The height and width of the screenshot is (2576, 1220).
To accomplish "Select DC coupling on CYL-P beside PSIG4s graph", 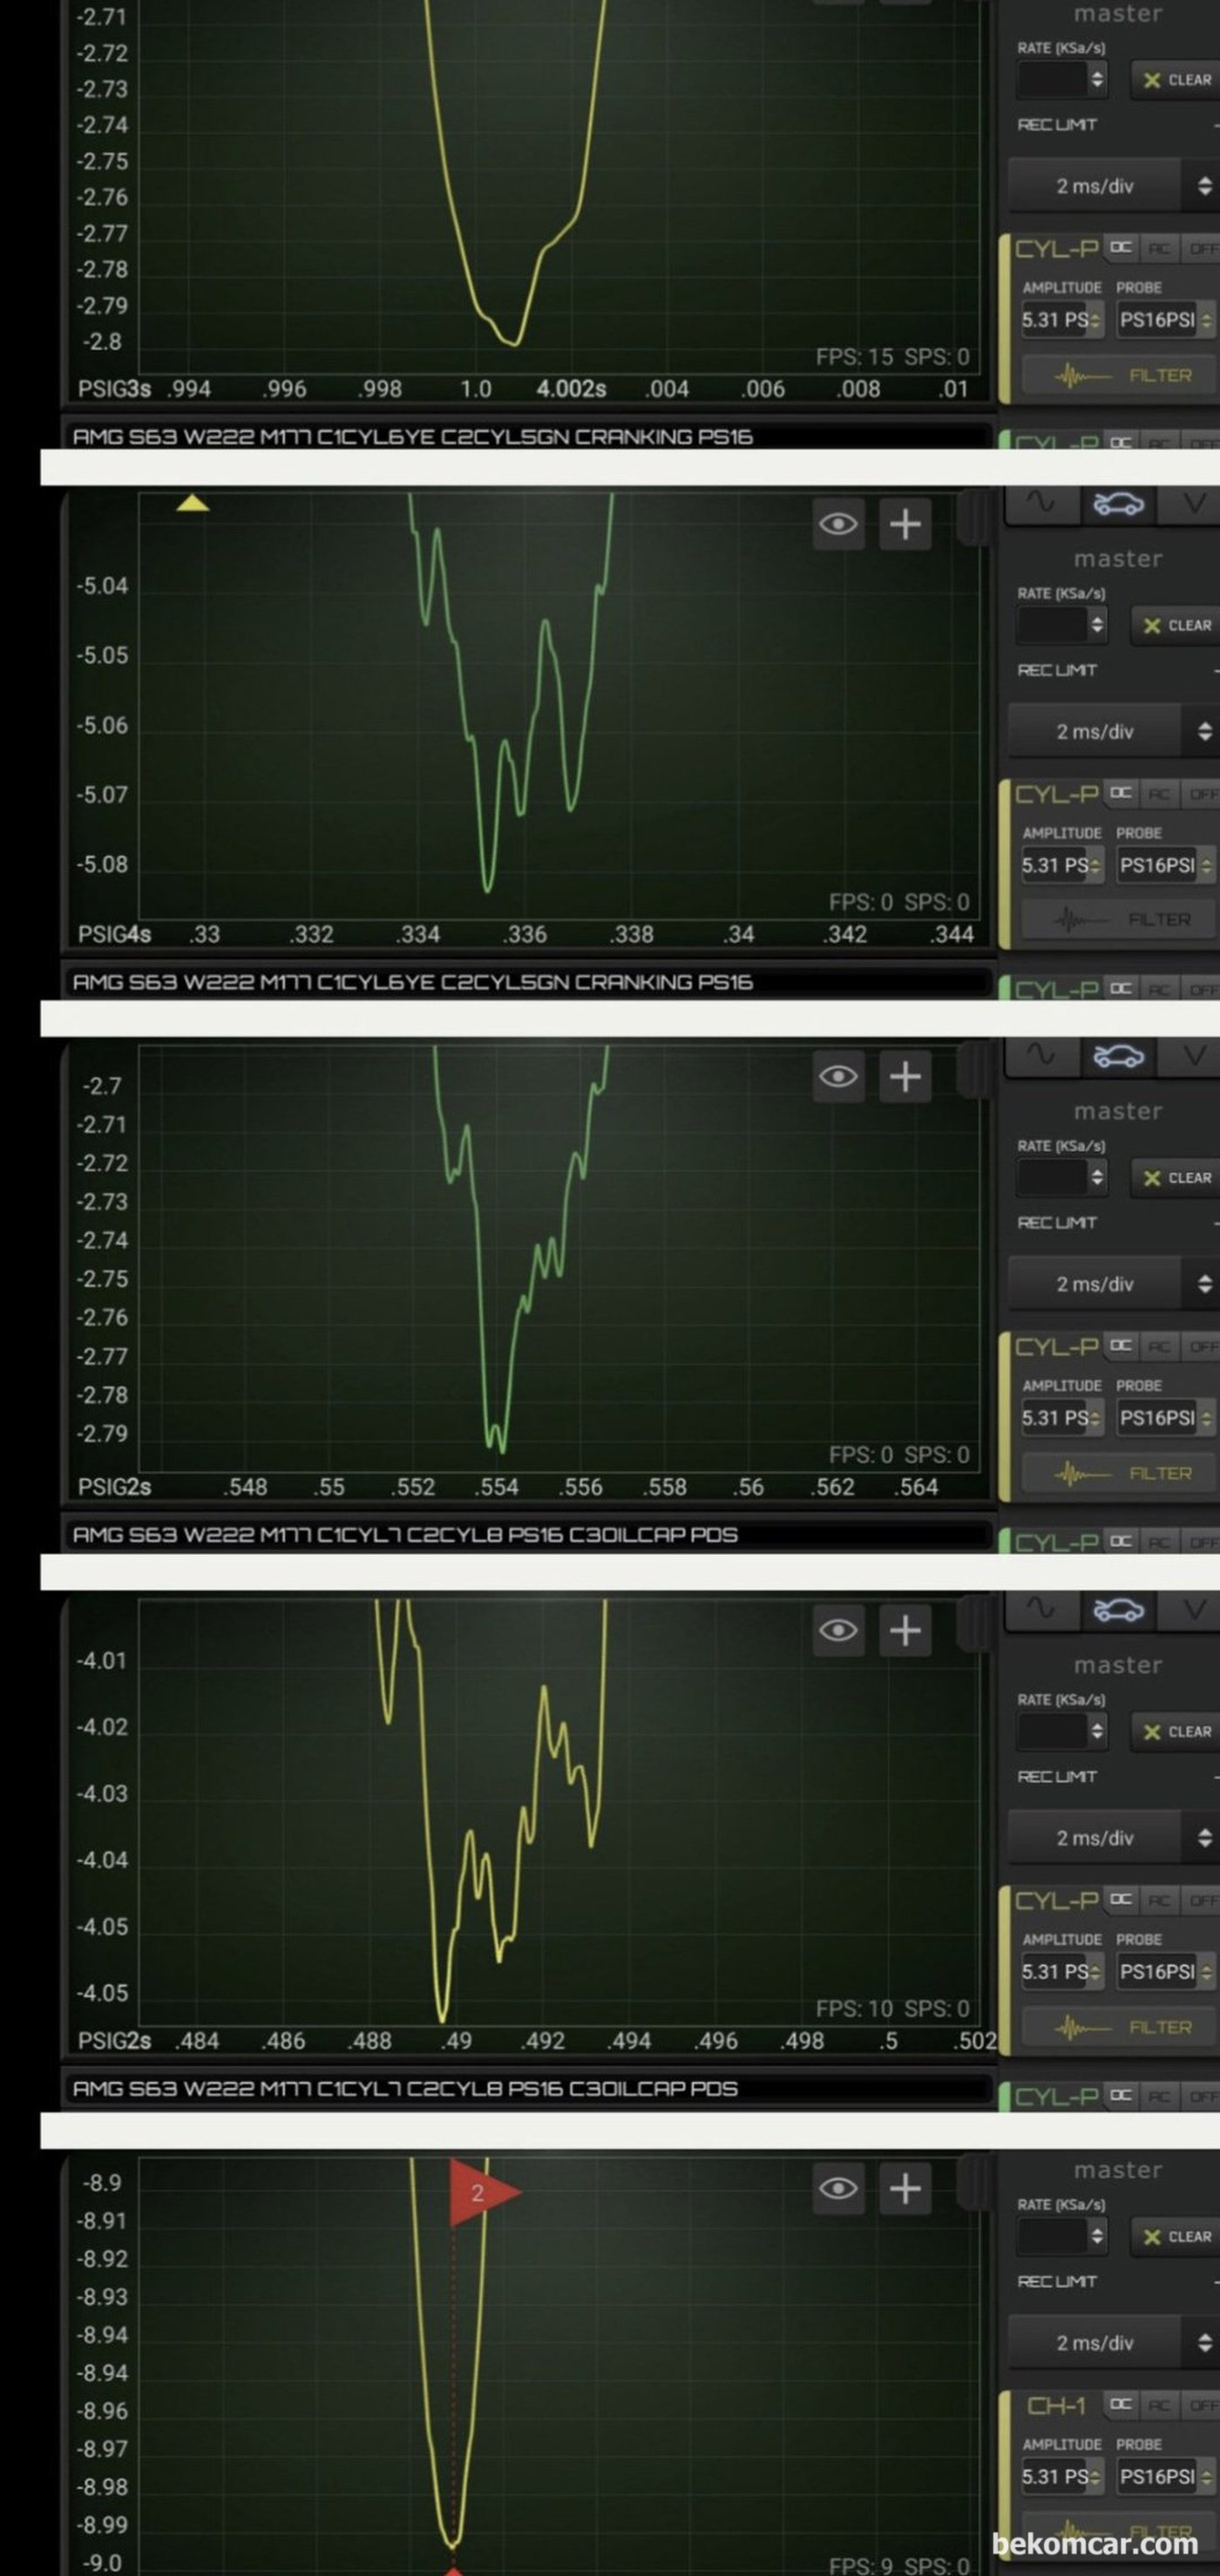I will [x=1120, y=794].
